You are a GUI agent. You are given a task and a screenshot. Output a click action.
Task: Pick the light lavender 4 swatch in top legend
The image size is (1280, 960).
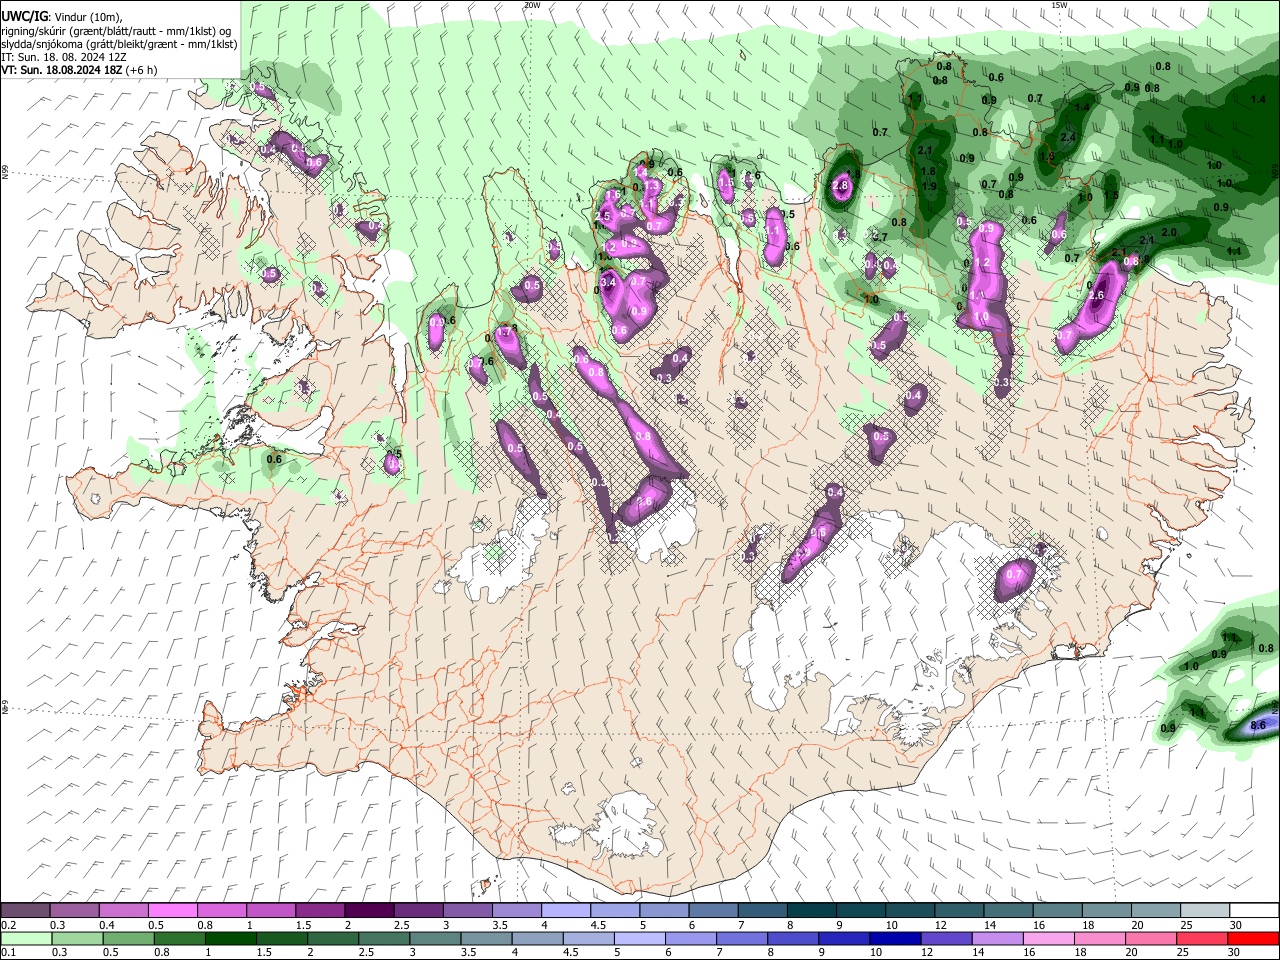point(566,910)
